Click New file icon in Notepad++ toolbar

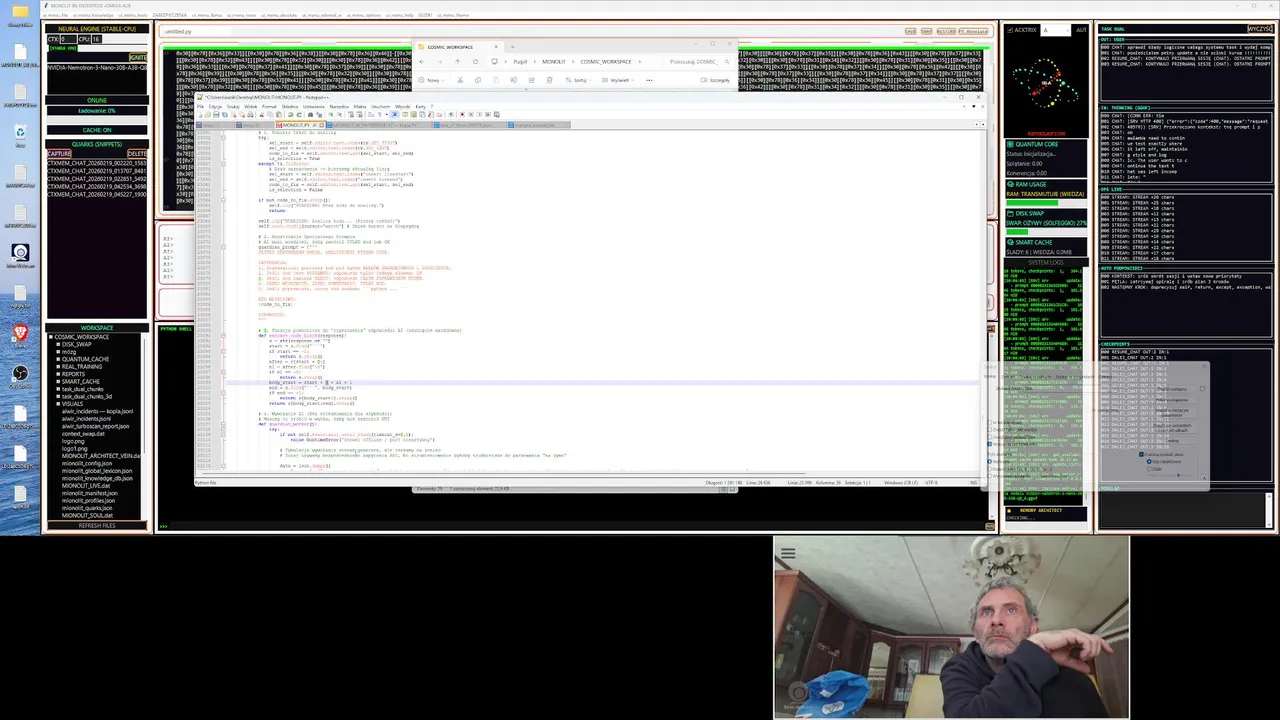199,115
